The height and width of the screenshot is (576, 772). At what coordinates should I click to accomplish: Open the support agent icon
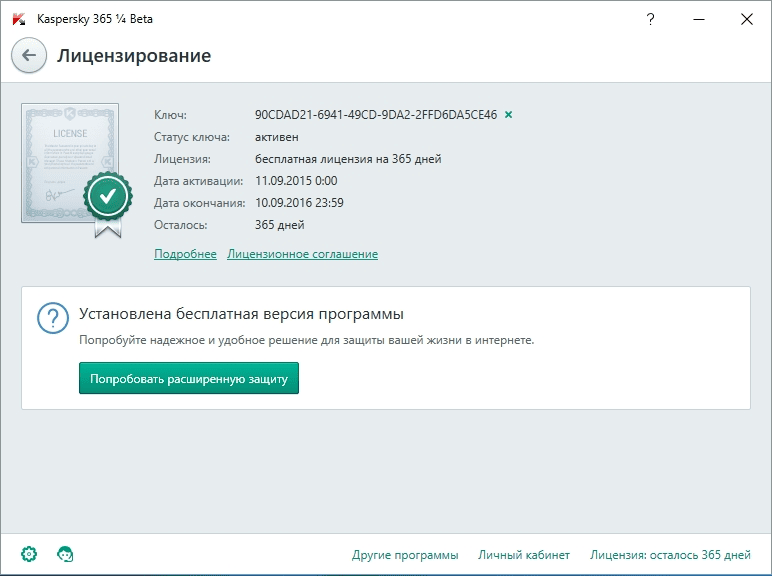[x=65, y=554]
